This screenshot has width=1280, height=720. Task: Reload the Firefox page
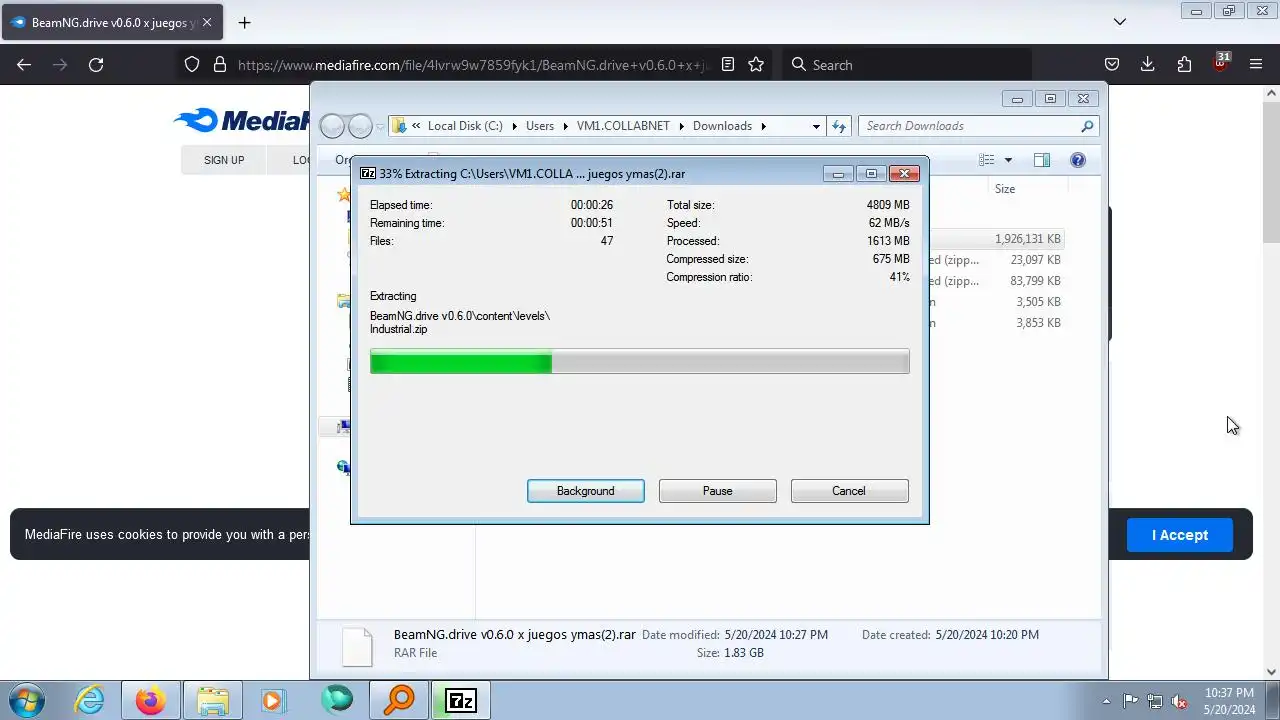point(96,65)
